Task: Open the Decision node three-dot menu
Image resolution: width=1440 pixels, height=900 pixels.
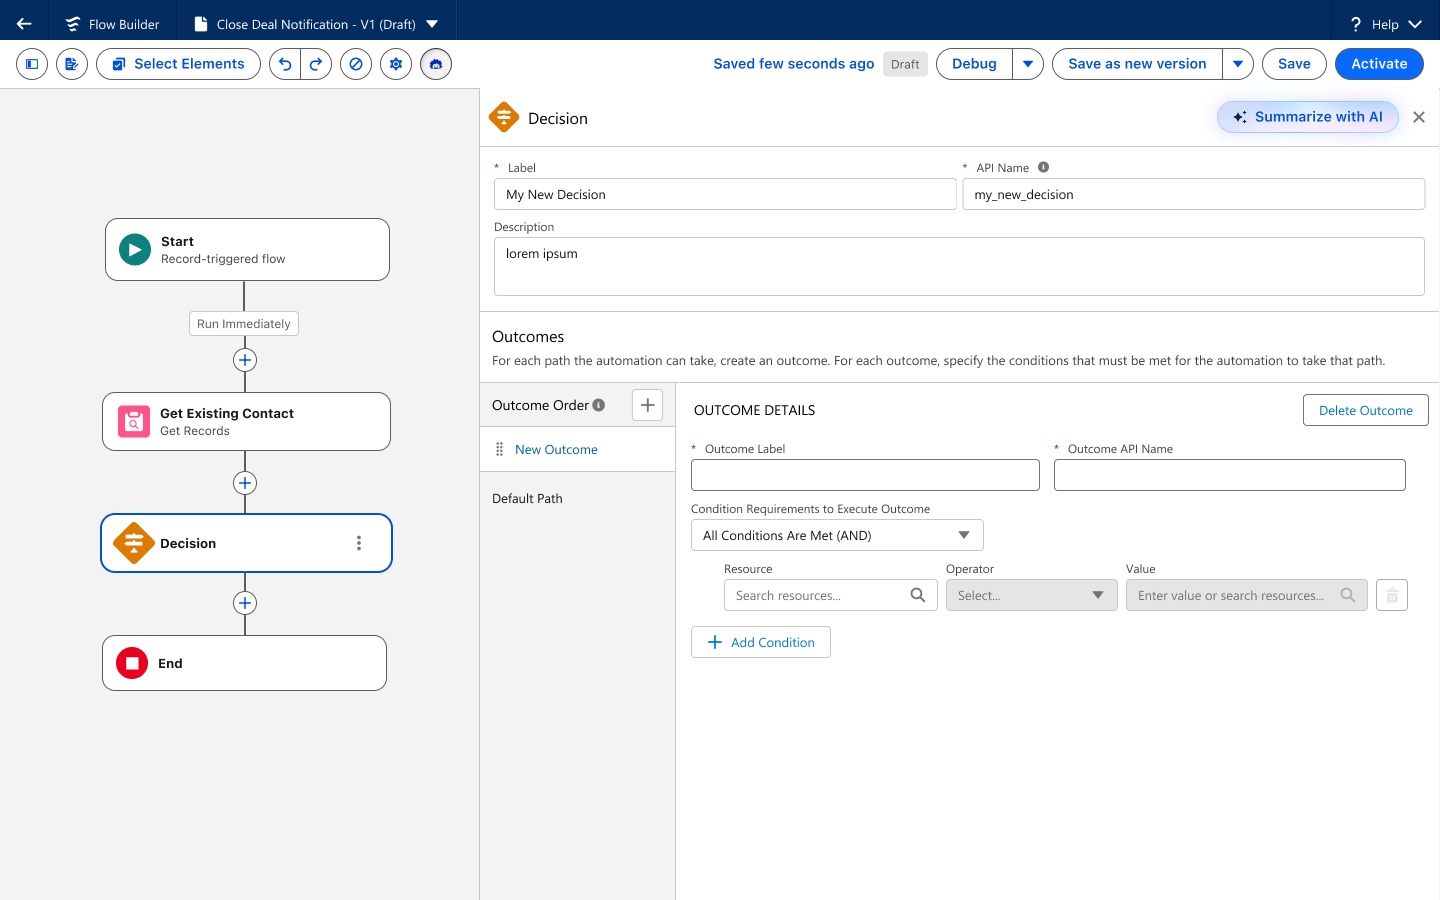Action: click(x=359, y=543)
